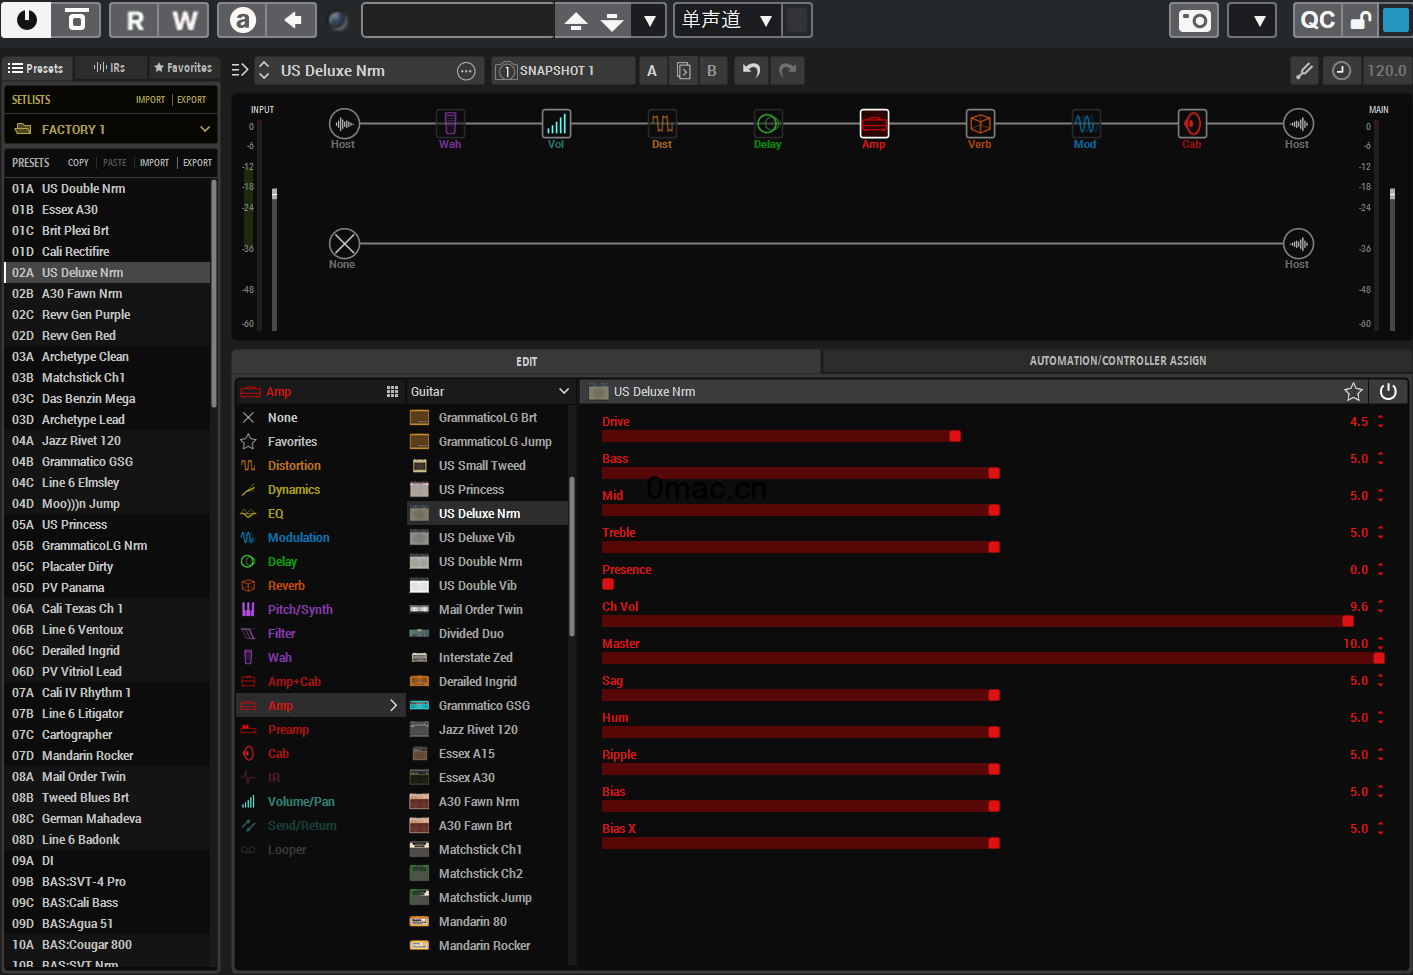Open the EDIT tab

pos(526,361)
